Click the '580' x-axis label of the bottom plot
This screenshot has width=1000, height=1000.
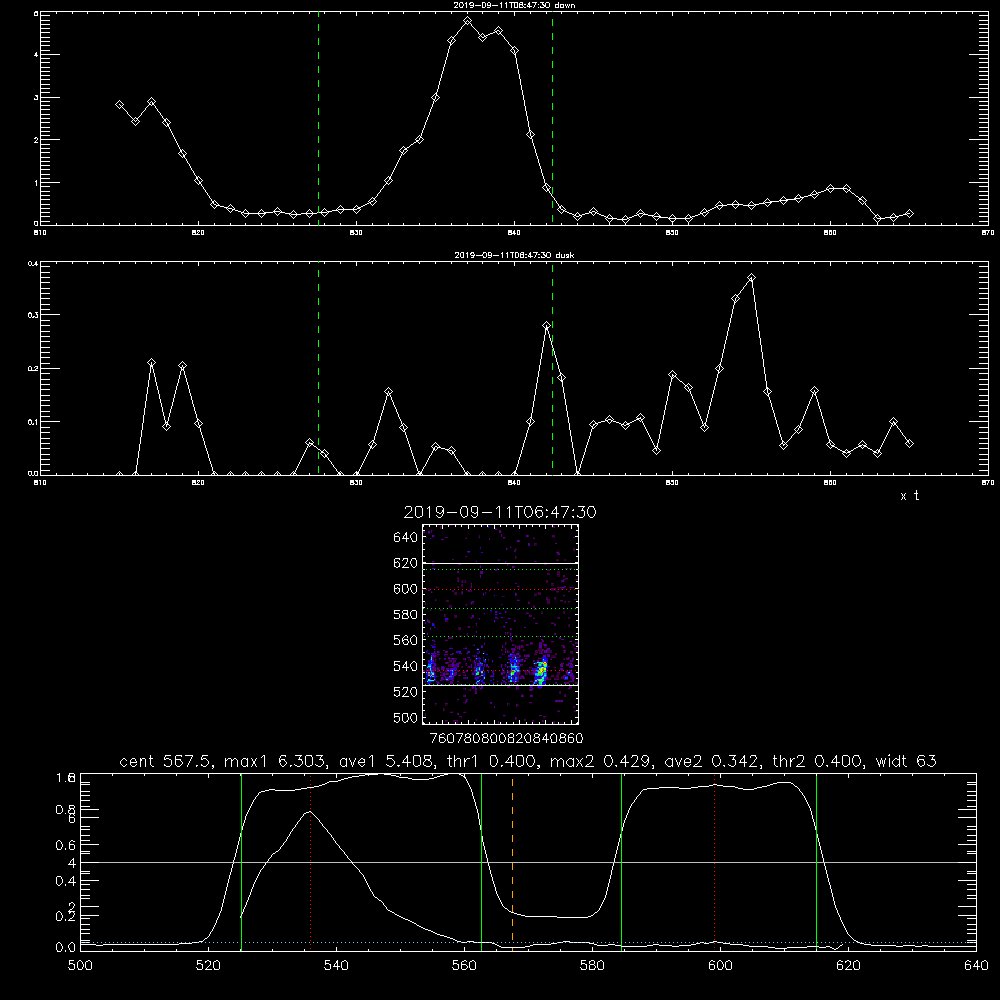pyautogui.click(x=592, y=965)
